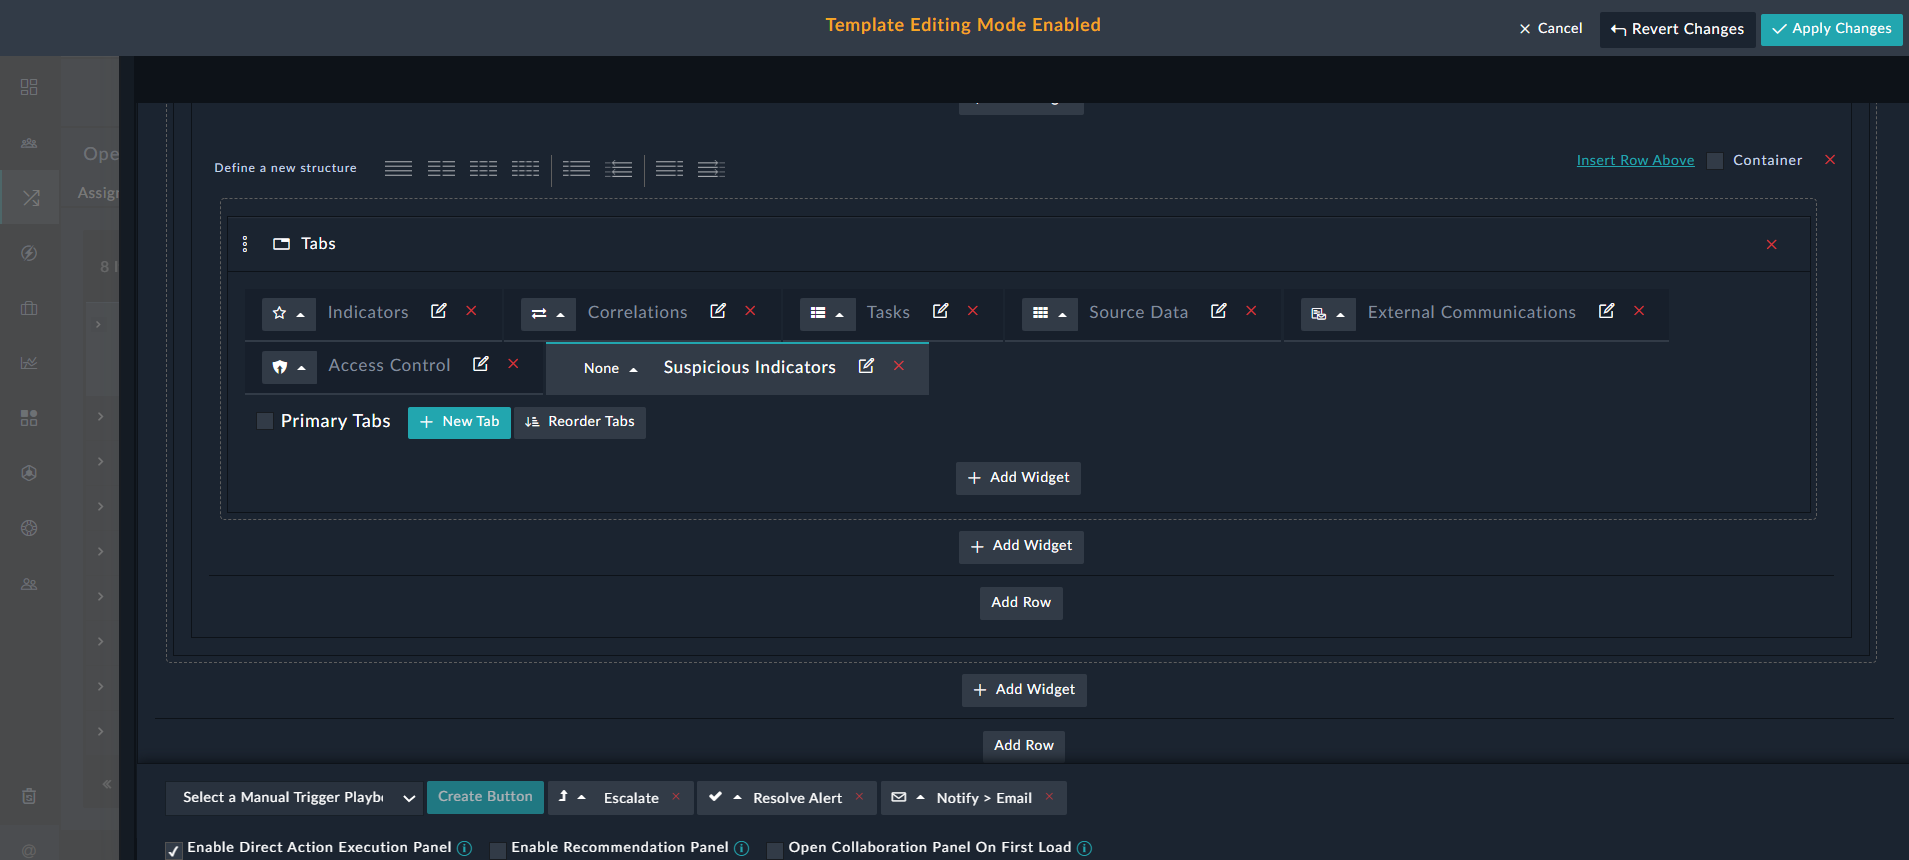Open the Access Control icon dropdown
The width and height of the screenshot is (1909, 860).
point(289,367)
